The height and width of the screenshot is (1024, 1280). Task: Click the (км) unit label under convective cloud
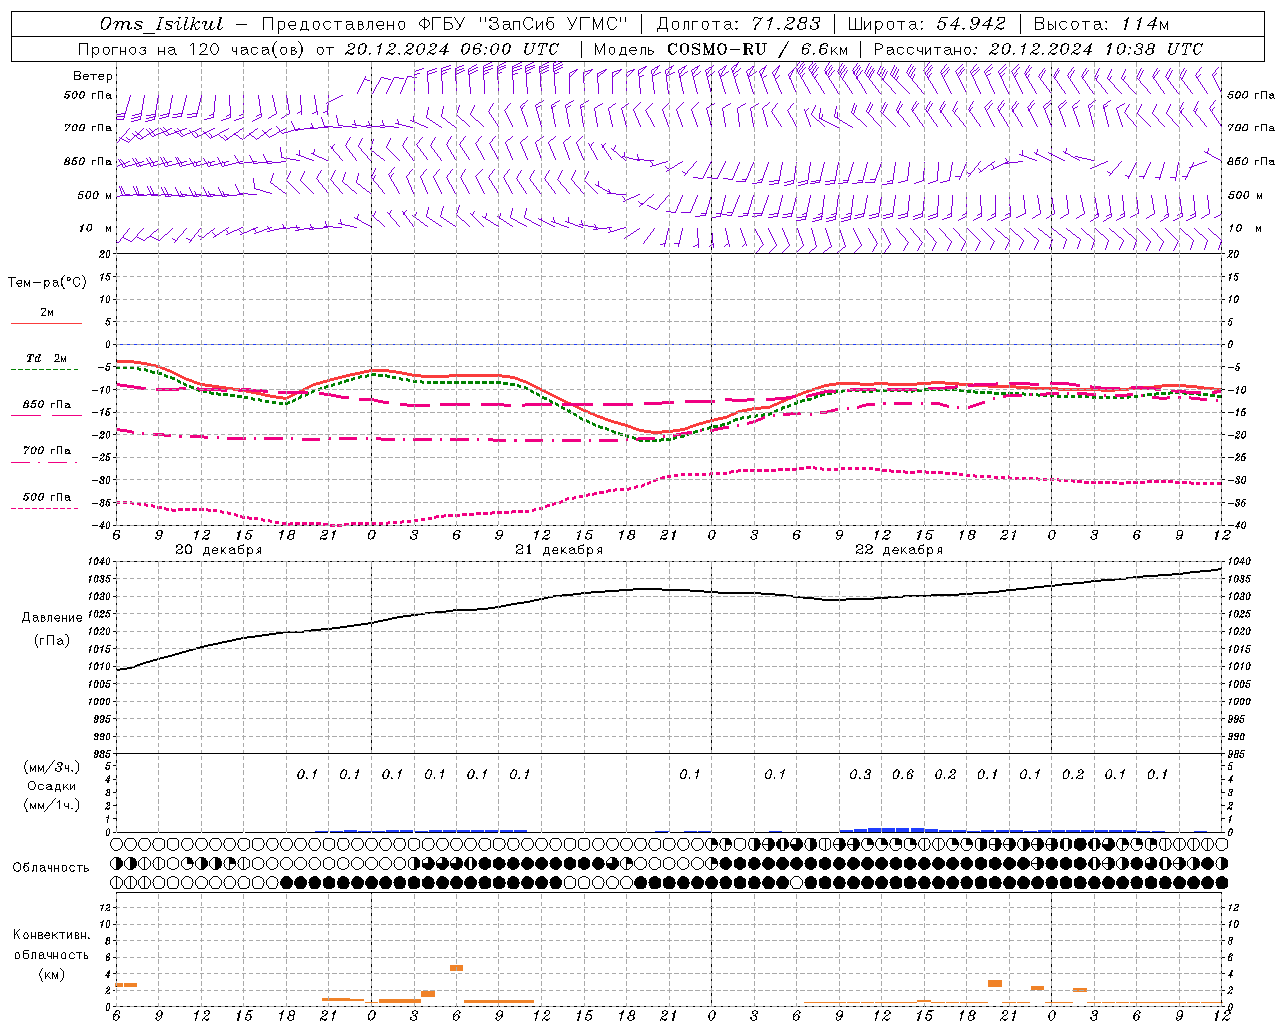click(53, 974)
